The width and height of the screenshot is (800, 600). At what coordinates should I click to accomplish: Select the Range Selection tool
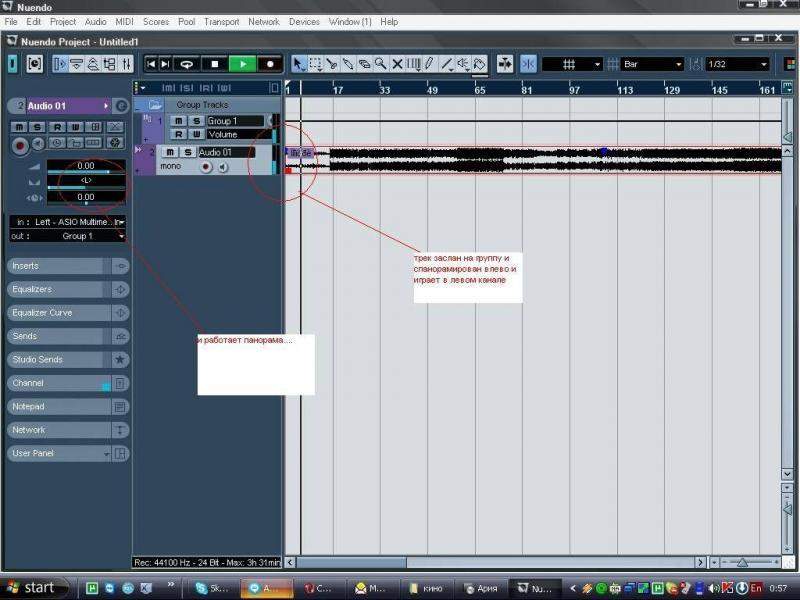pyautogui.click(x=316, y=64)
